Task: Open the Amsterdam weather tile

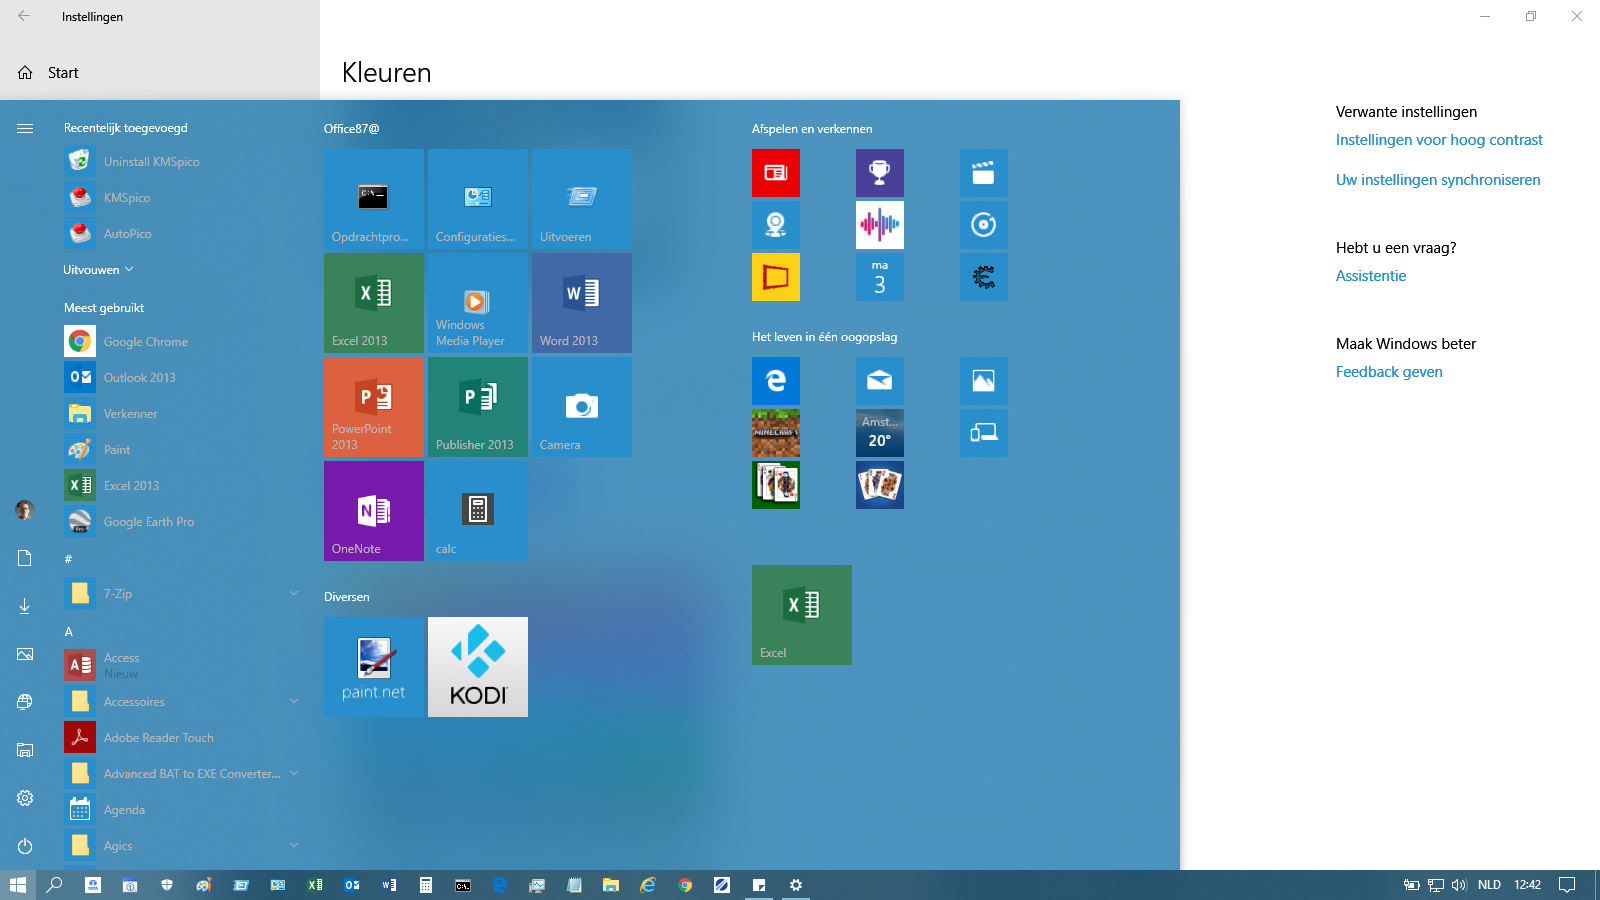Action: click(x=880, y=433)
